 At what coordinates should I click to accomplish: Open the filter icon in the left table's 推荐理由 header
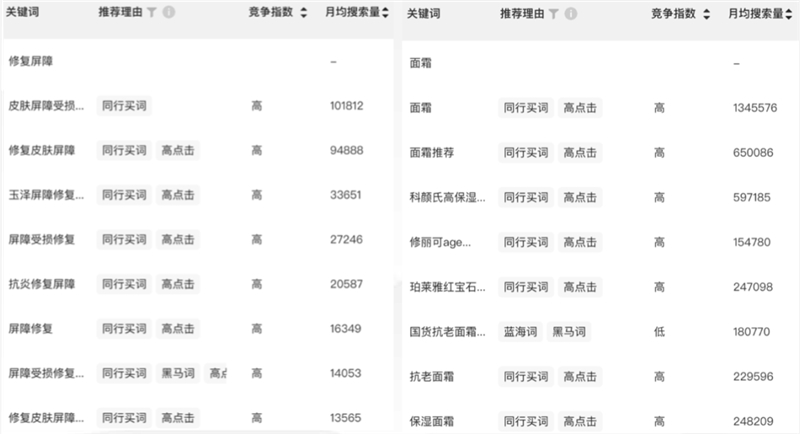coord(152,12)
